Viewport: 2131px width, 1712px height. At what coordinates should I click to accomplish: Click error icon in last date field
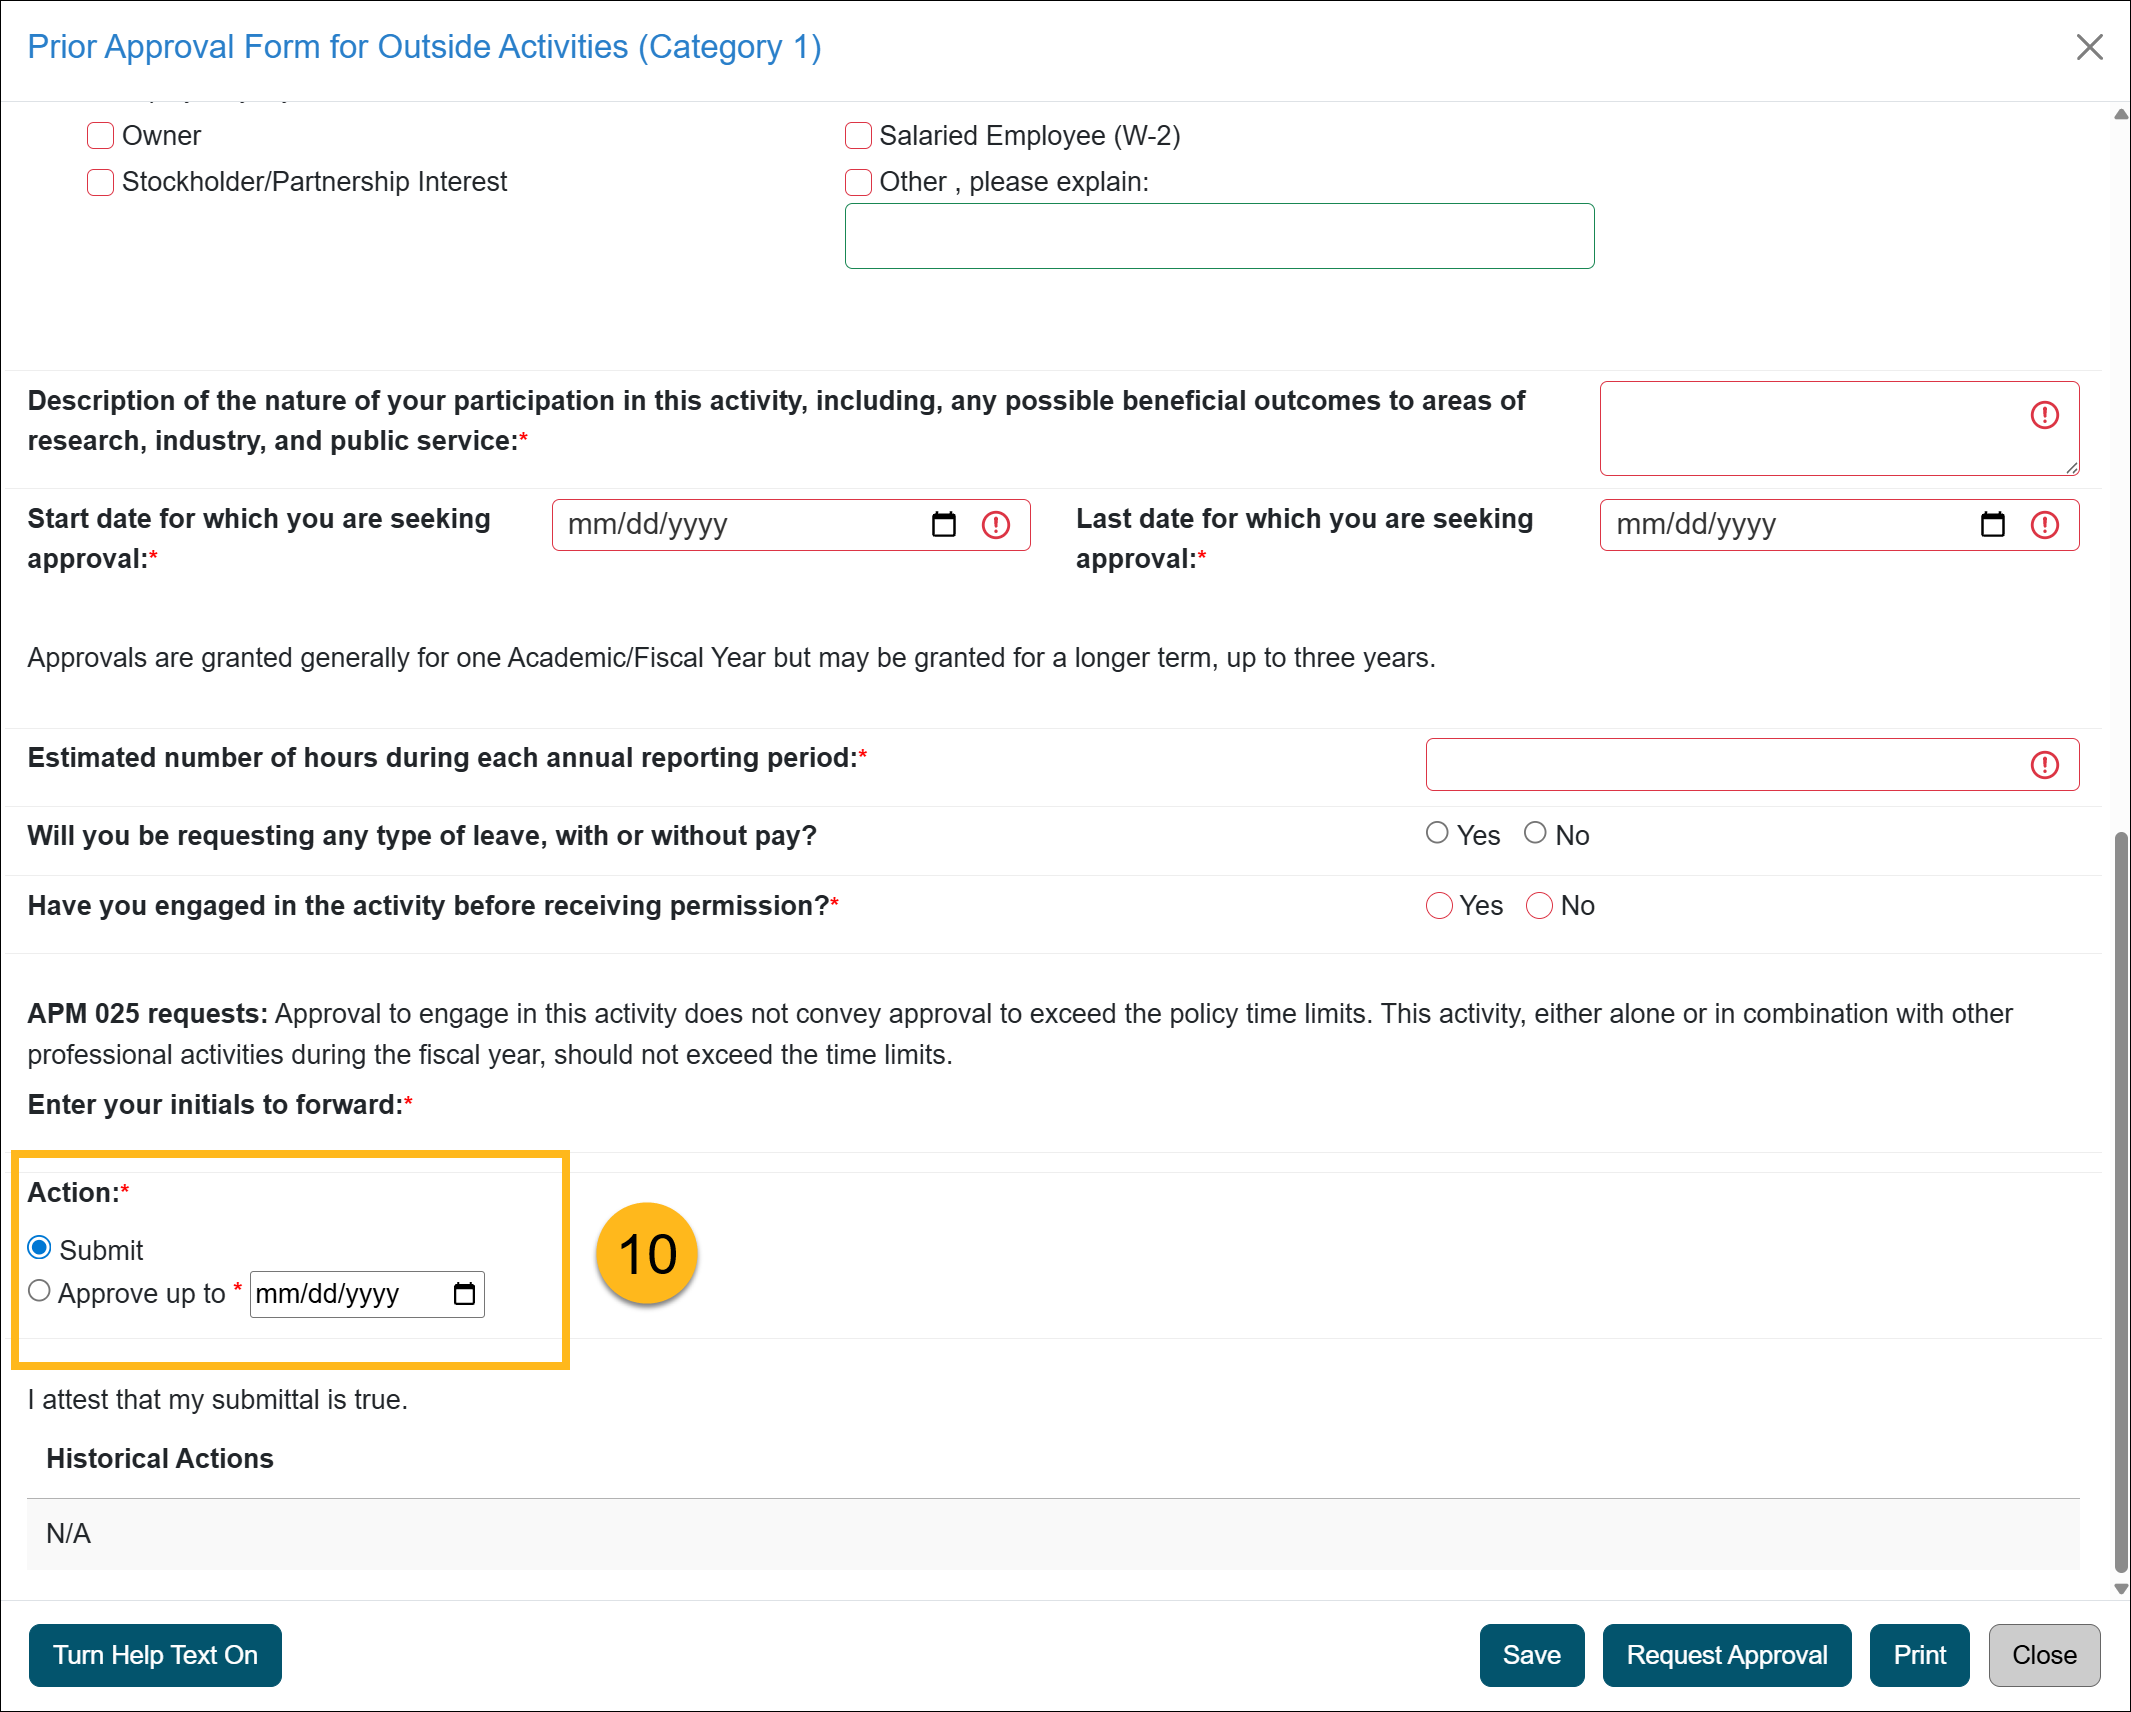pos(2045,525)
